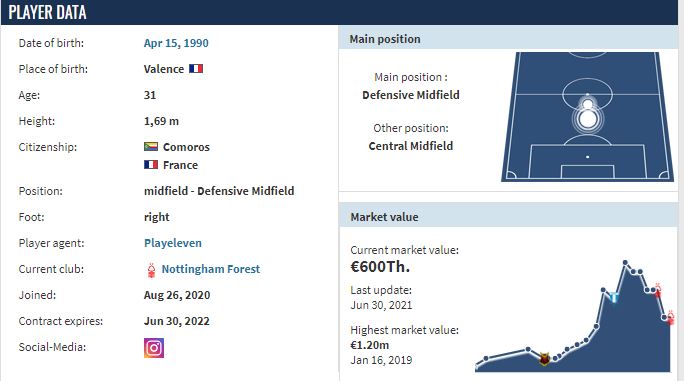Click the small position marker on pitch
The height and width of the screenshot is (381, 684).
pos(588,104)
